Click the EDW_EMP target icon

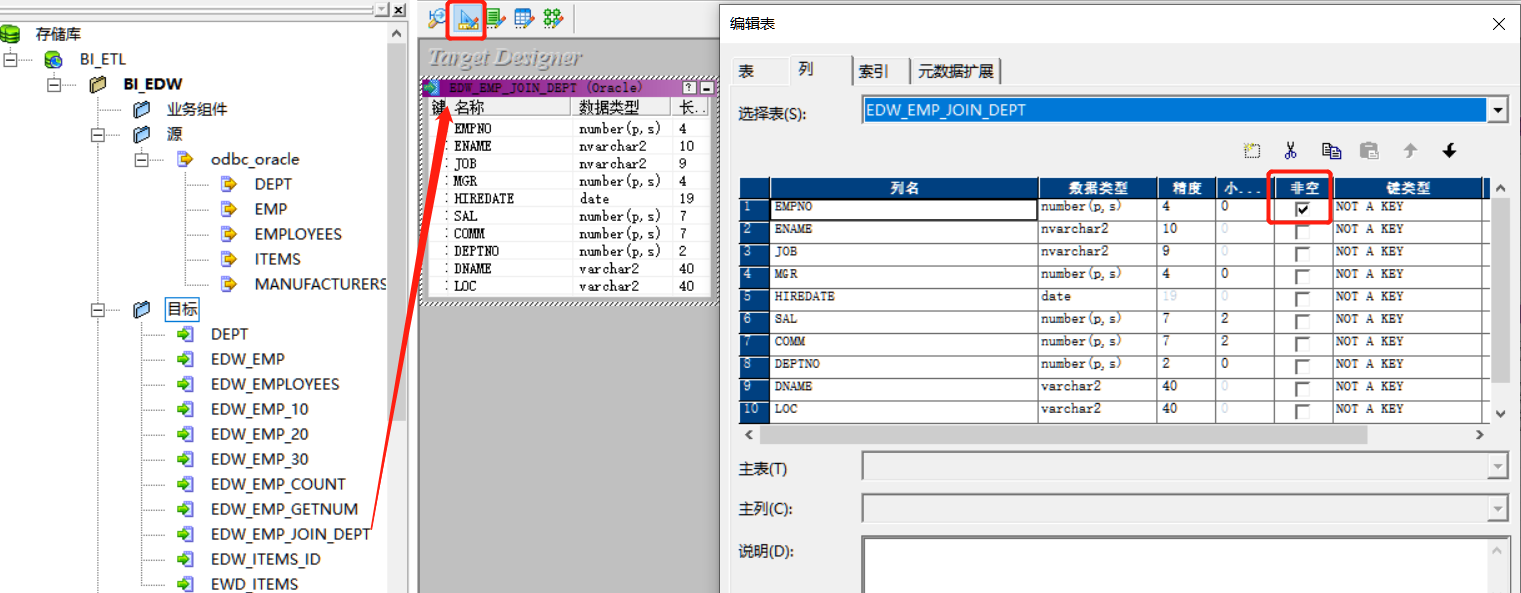pyautogui.click(x=185, y=359)
